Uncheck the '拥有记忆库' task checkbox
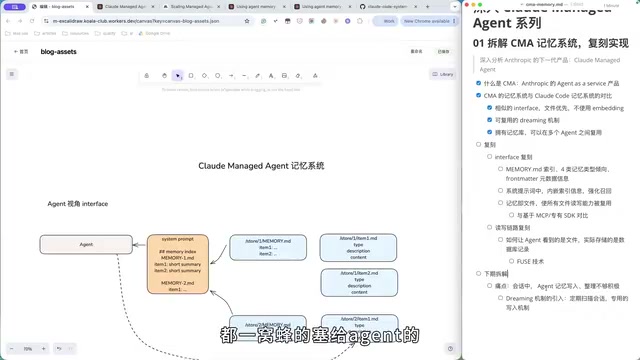 [489, 132]
